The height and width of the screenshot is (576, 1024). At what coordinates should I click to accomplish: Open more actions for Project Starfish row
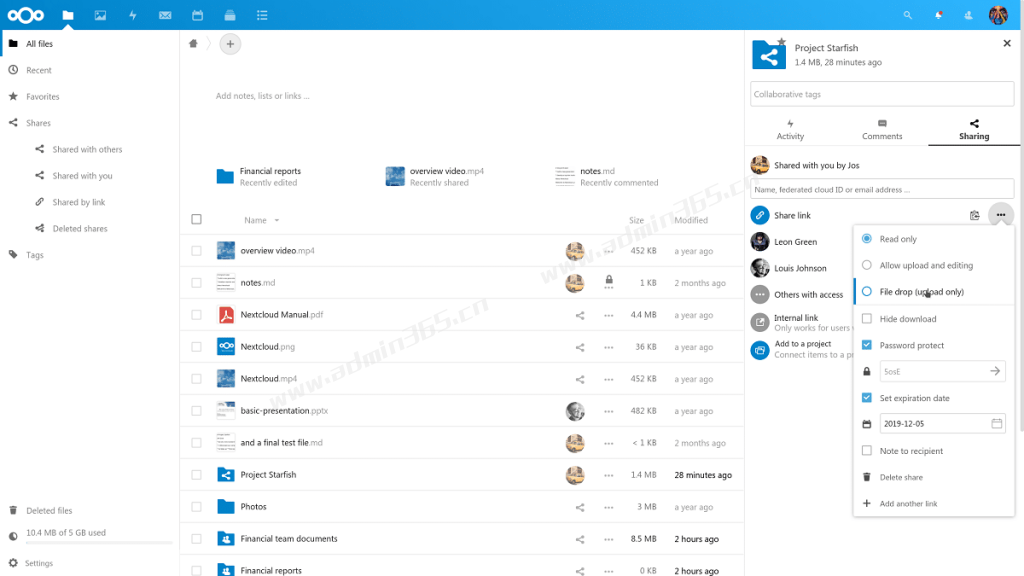tap(609, 475)
